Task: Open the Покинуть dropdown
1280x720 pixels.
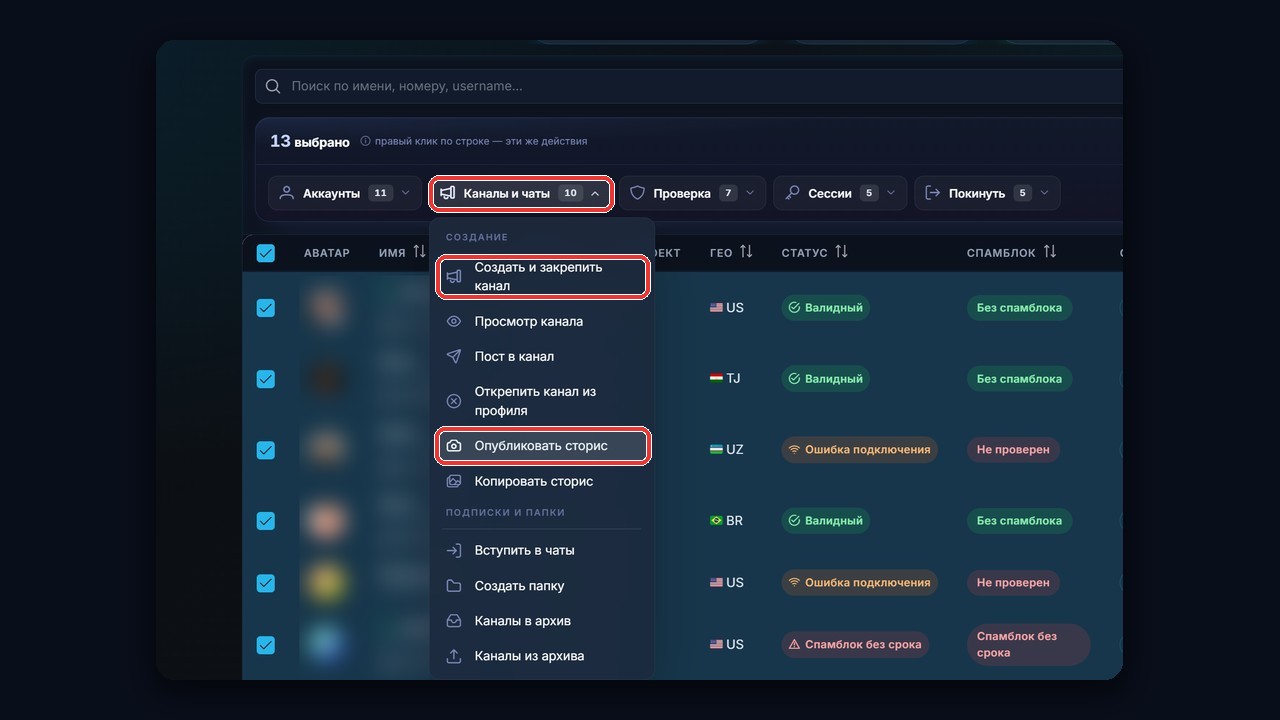Action: pos(987,193)
